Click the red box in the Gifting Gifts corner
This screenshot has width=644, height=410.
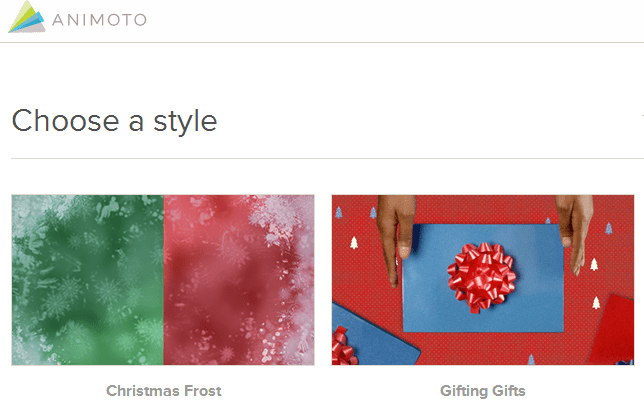tap(612, 330)
